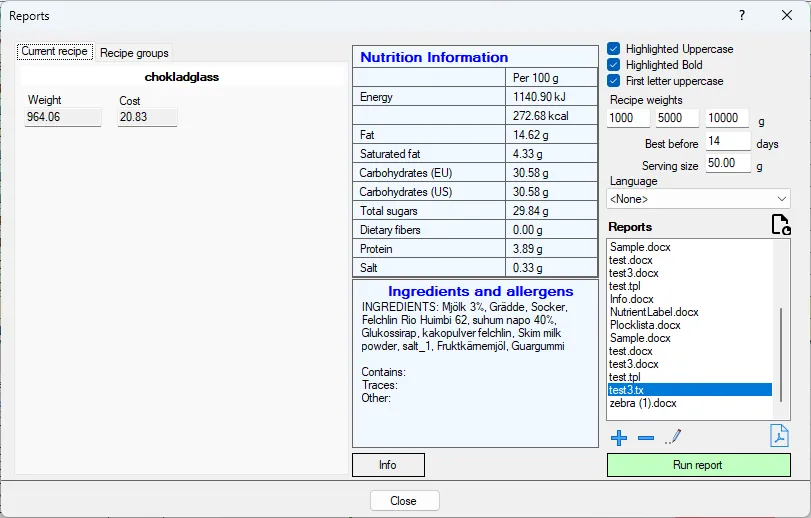Viewport: 811px width, 518px height.
Task: Click the Cost field showing 20.83
Action: coord(147,117)
